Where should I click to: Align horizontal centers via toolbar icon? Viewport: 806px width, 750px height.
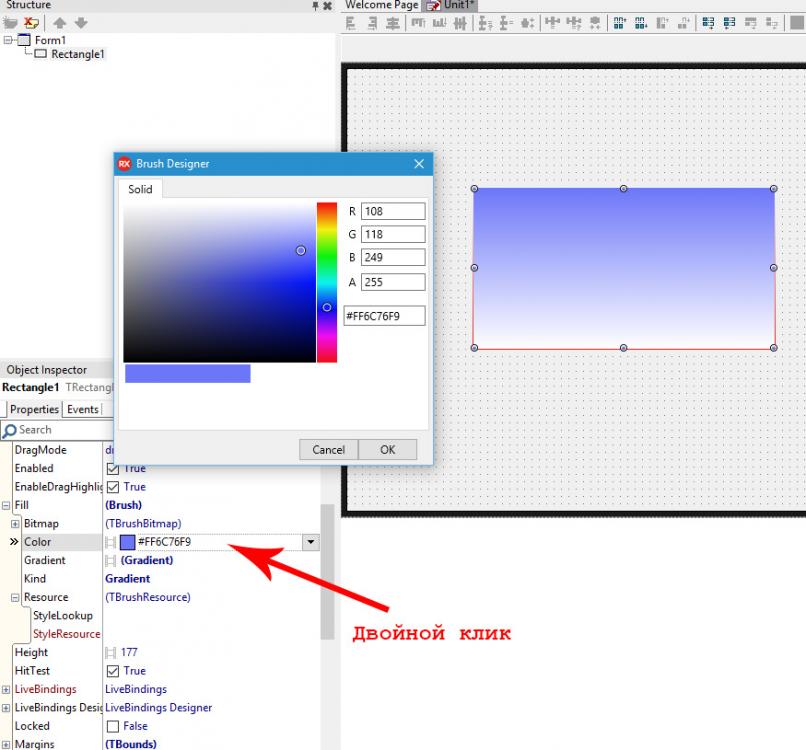(393, 23)
